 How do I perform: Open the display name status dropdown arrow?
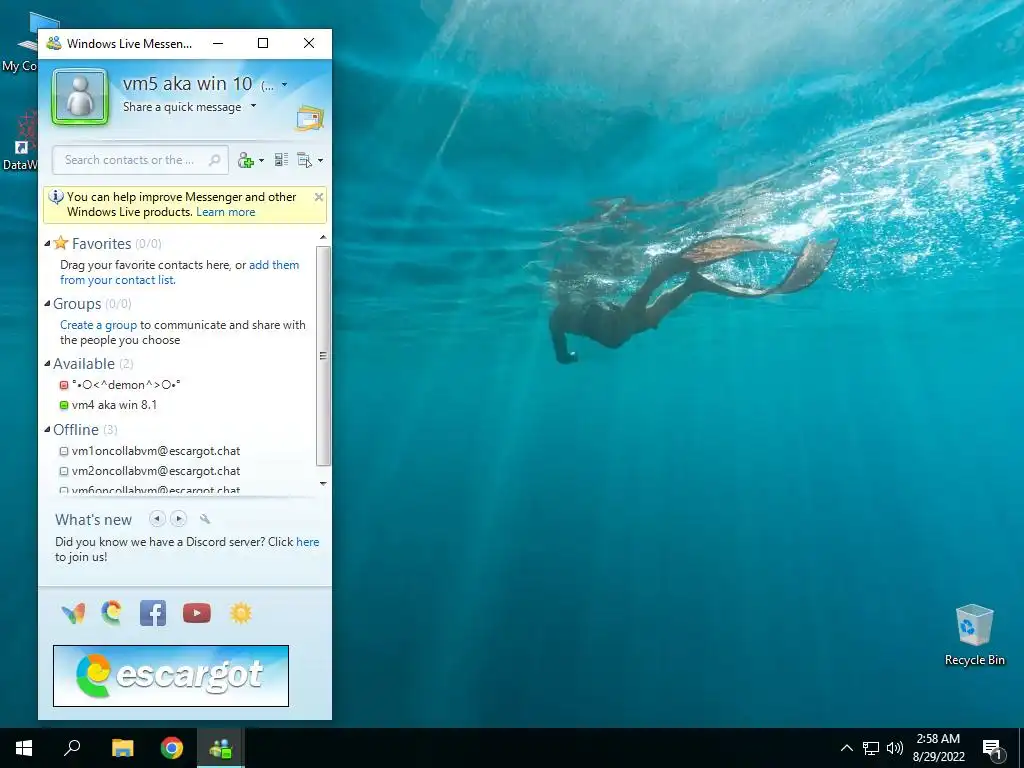click(x=284, y=84)
